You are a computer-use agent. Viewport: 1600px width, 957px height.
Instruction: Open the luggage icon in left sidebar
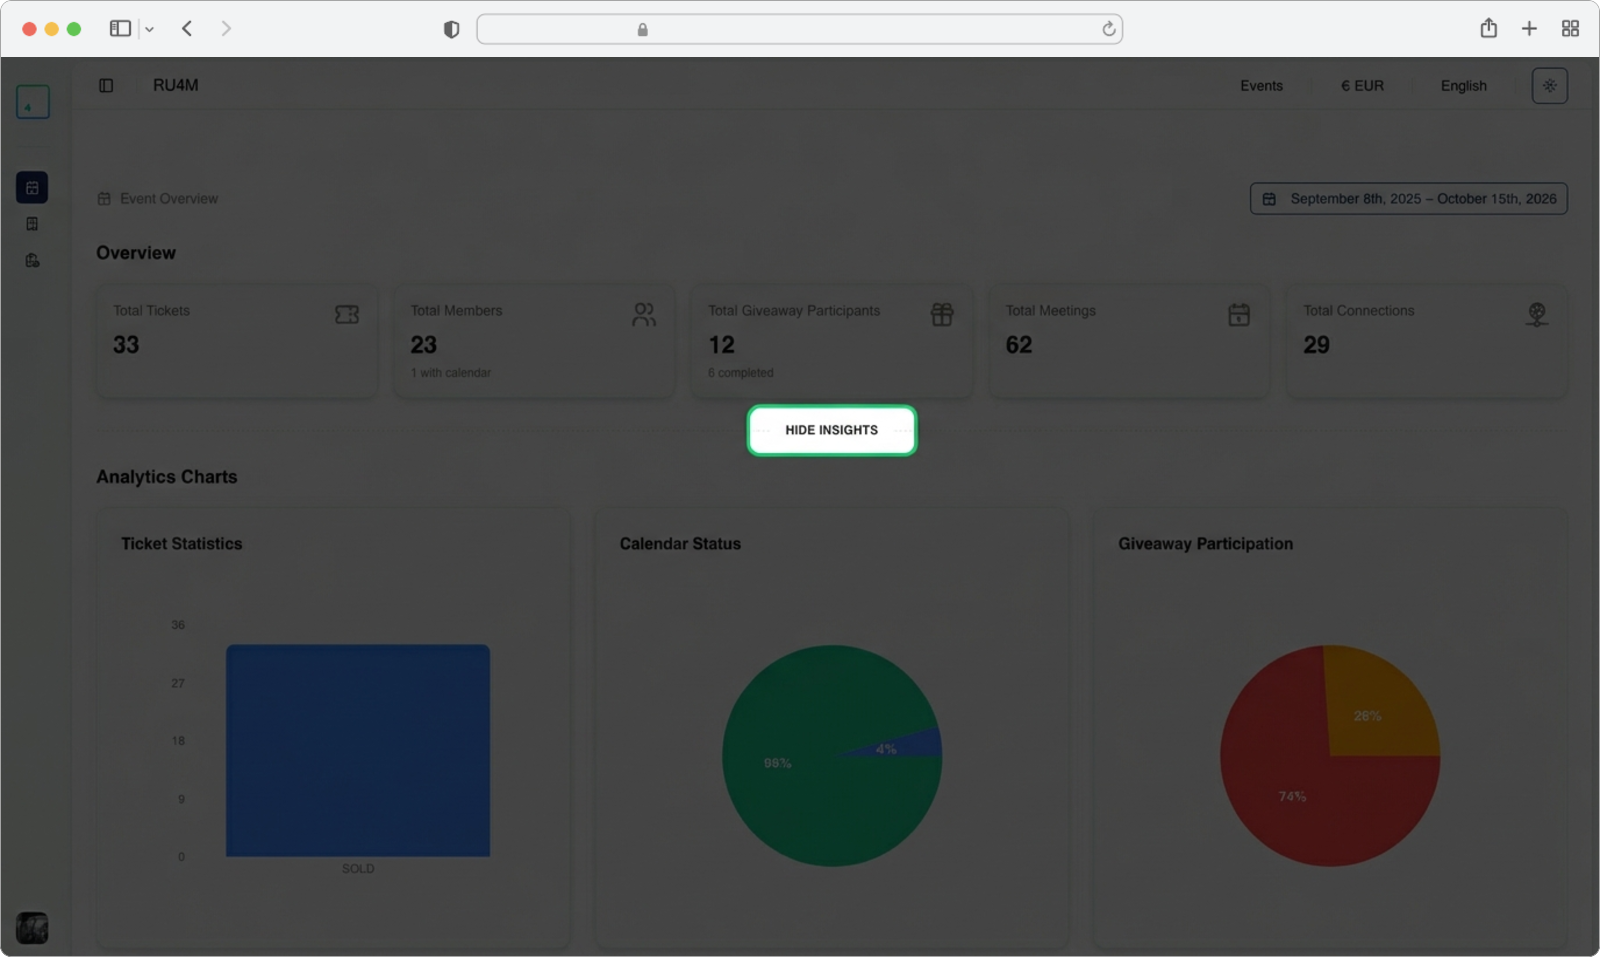[32, 260]
